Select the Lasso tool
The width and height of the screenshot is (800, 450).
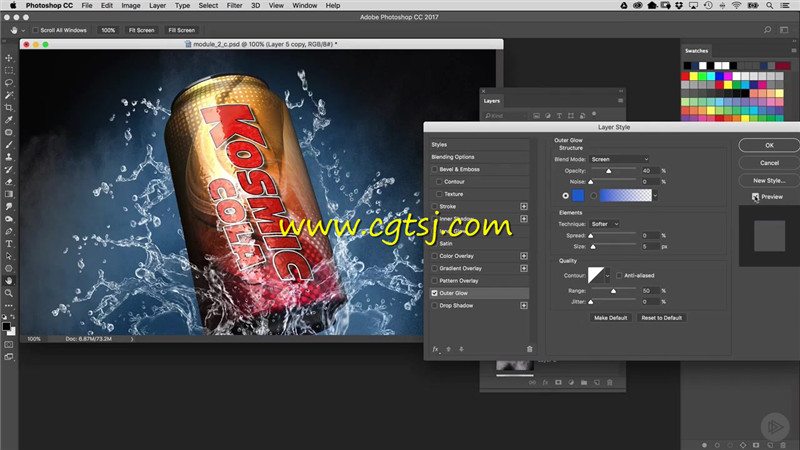point(9,83)
